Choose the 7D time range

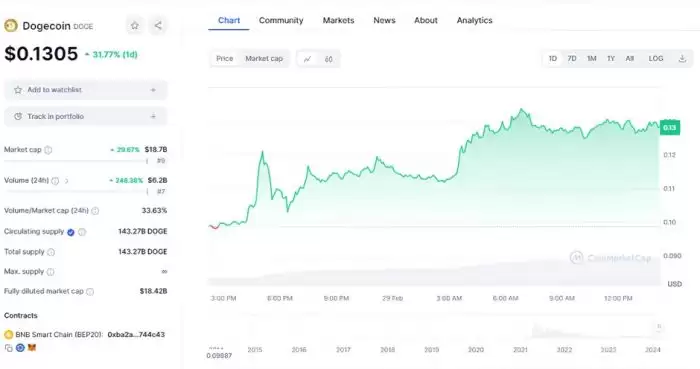[572, 58]
